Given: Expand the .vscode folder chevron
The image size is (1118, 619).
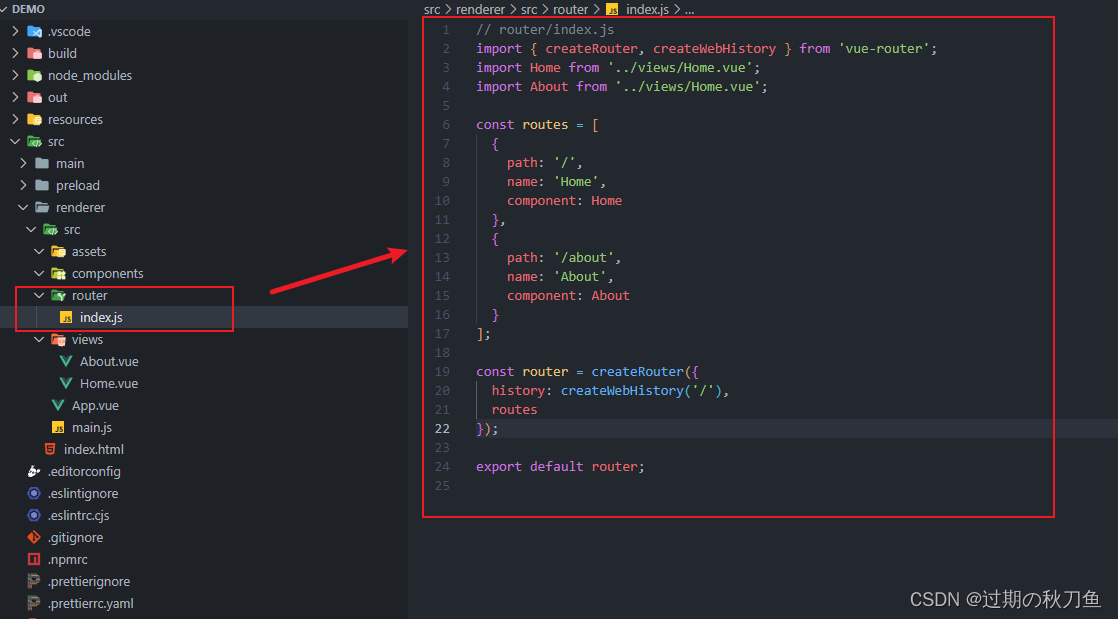Looking at the screenshot, I should tap(15, 31).
